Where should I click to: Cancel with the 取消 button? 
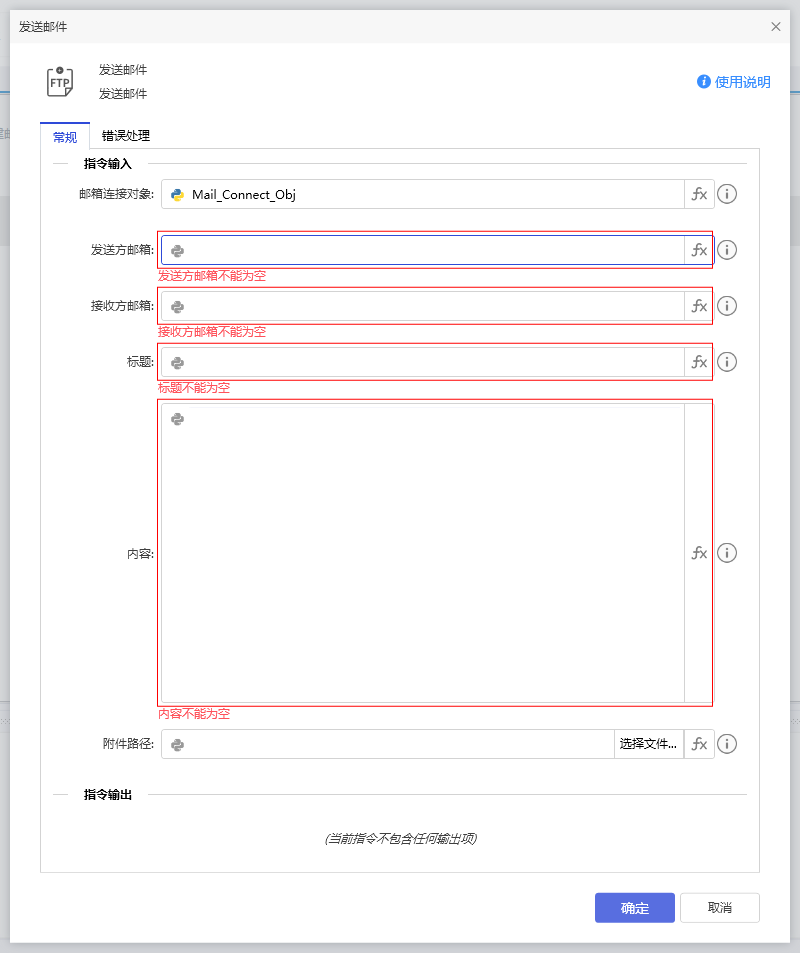(x=719, y=908)
